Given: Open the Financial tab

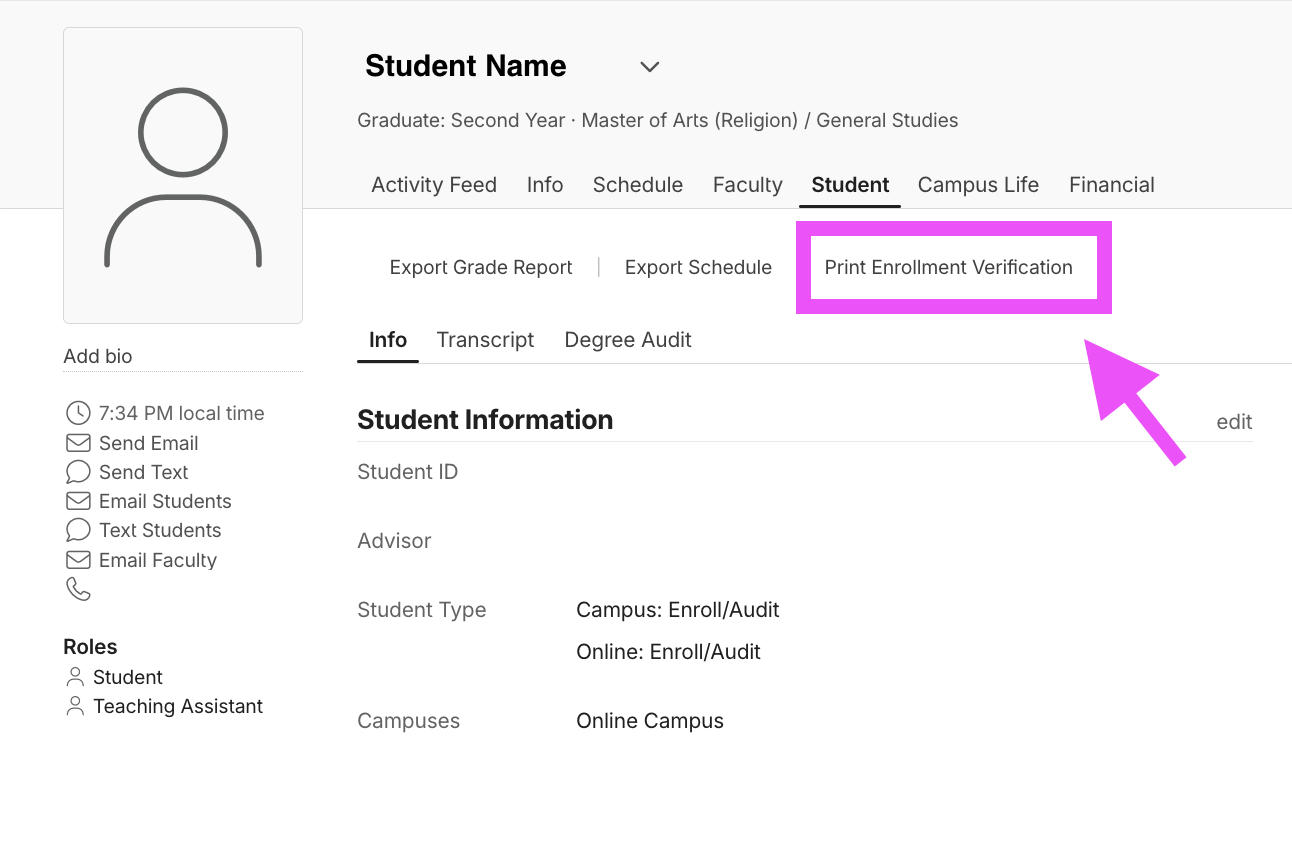Looking at the screenshot, I should click(x=1112, y=185).
